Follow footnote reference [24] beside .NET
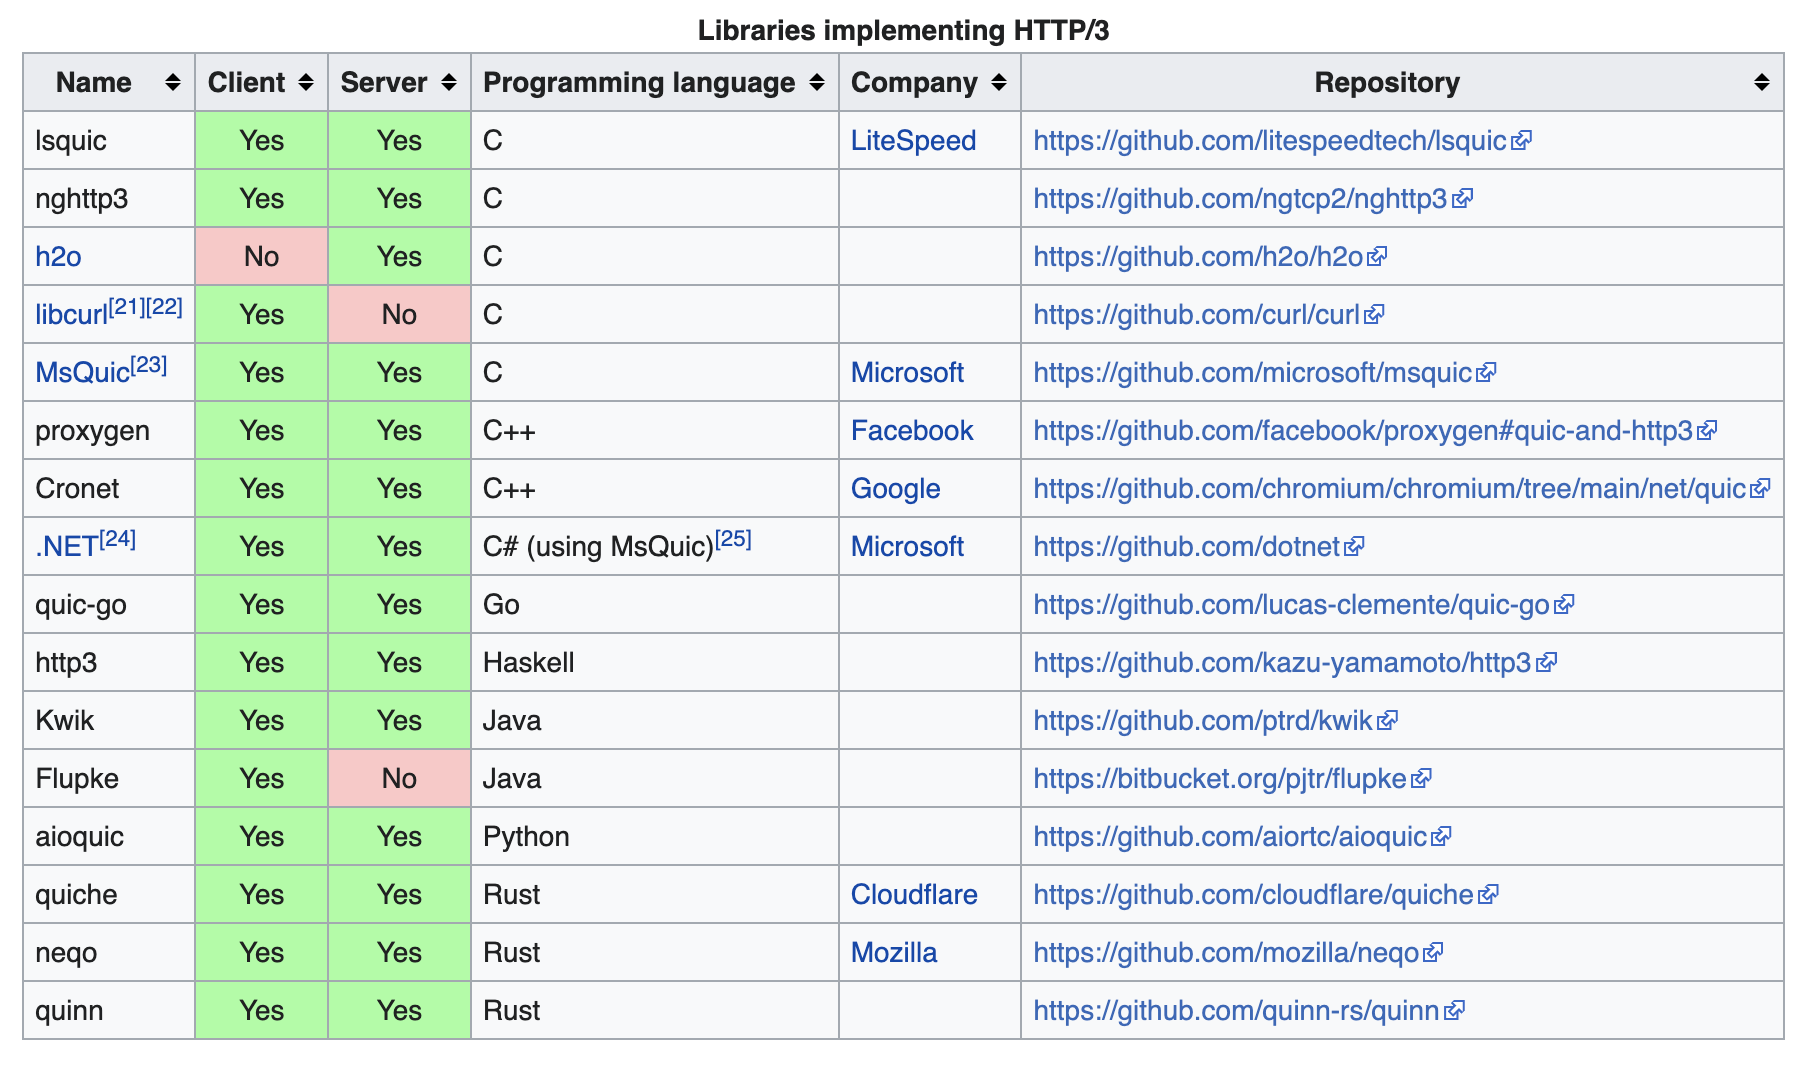Viewport: 1810px width, 1066px height. click(x=117, y=538)
